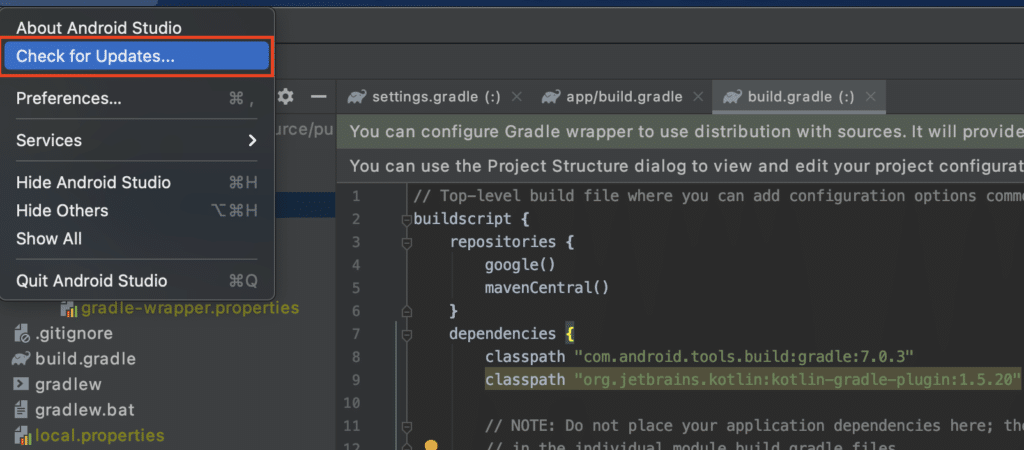Place cursor on mavenCentral() line
The width and height of the screenshot is (1024, 450).
[x=547, y=288]
